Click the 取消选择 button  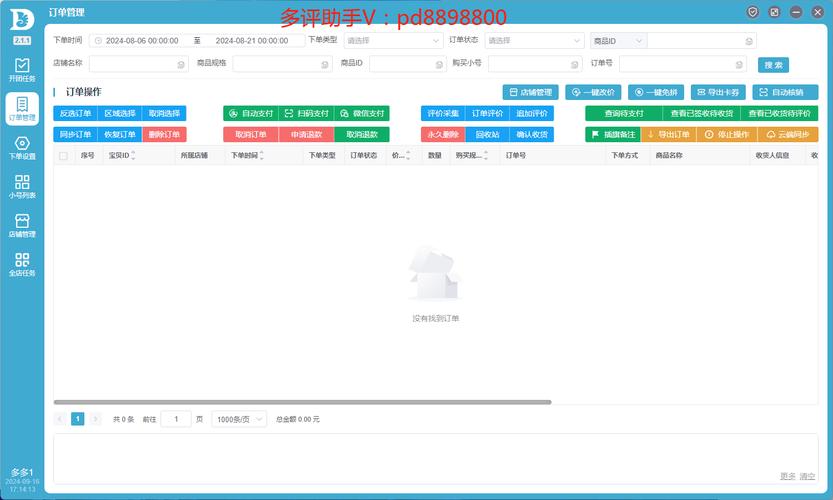(164, 113)
